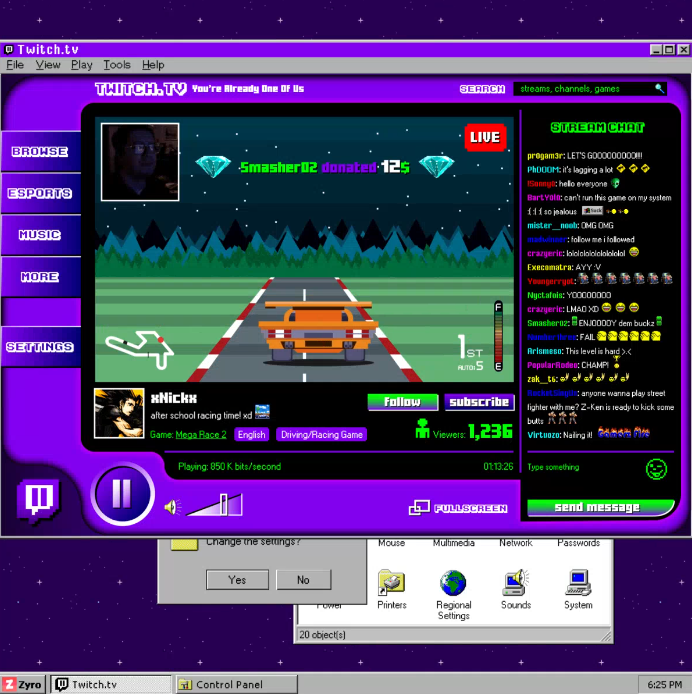This screenshot has width=692, height=694.
Task: Open the View menu
Action: click(48, 65)
